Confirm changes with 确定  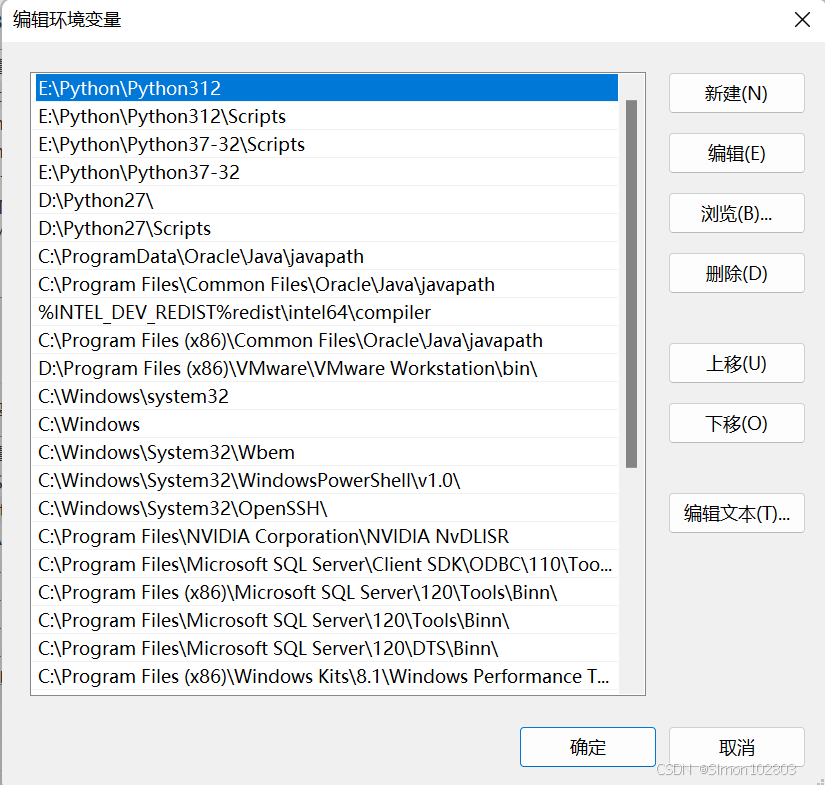click(588, 747)
